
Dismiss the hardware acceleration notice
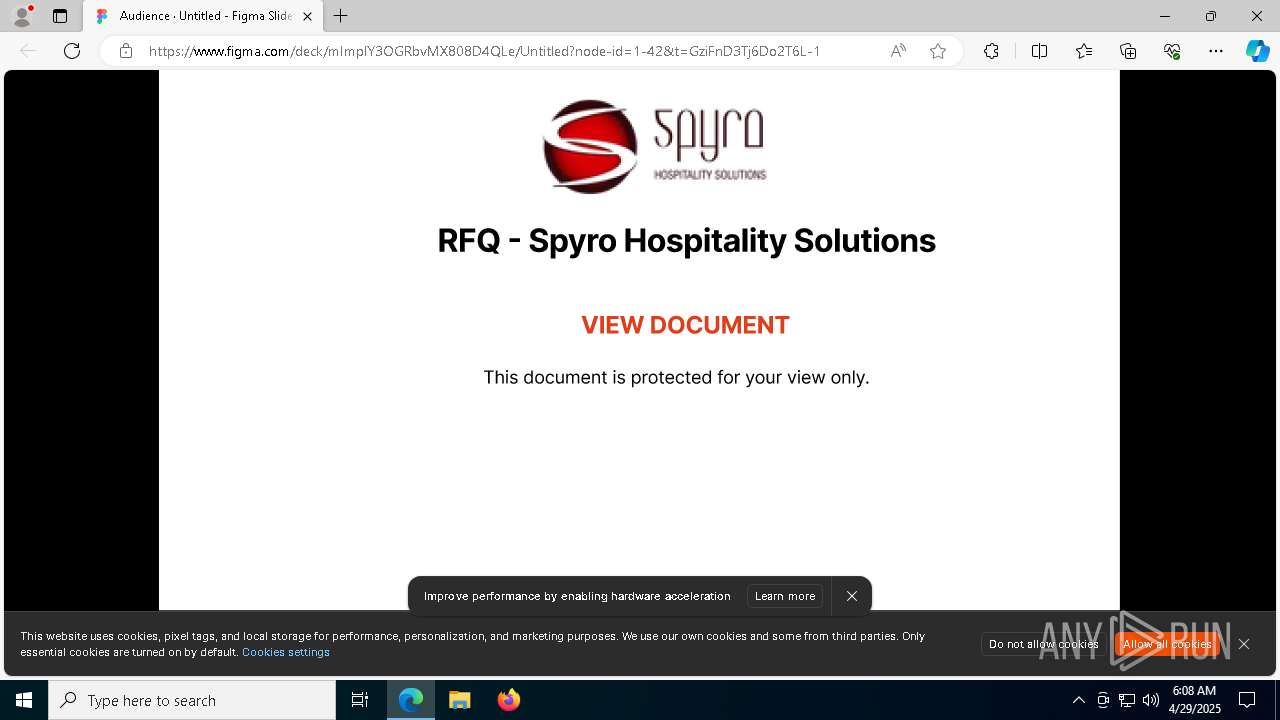[x=852, y=596]
